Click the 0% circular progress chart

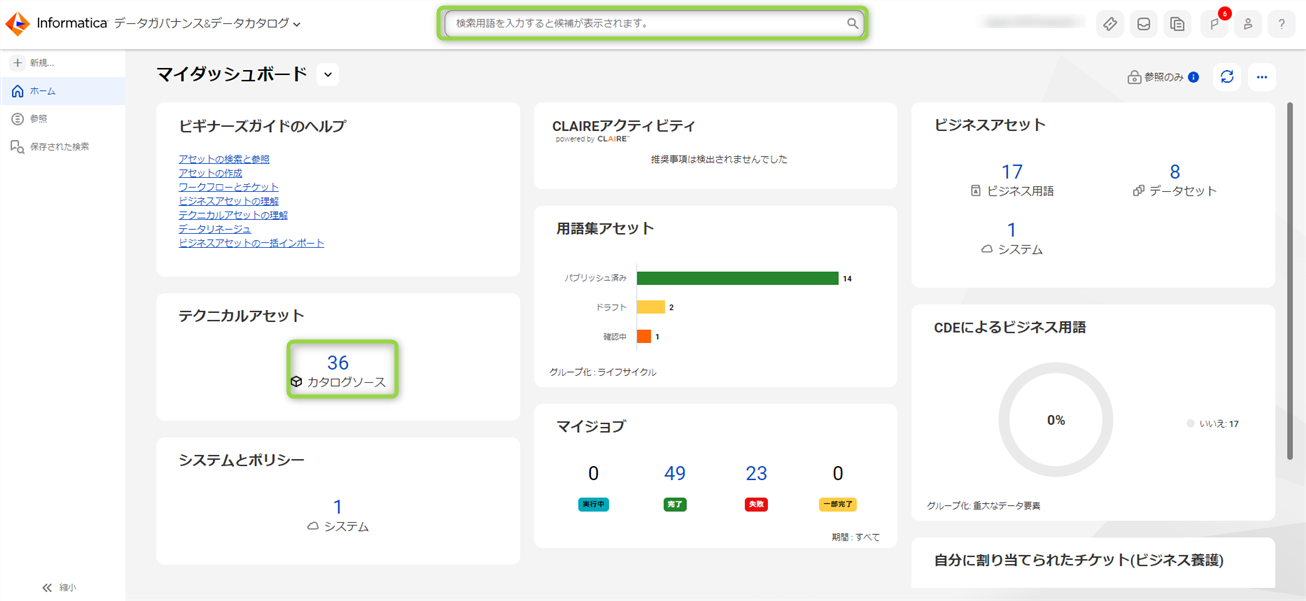pos(1055,421)
